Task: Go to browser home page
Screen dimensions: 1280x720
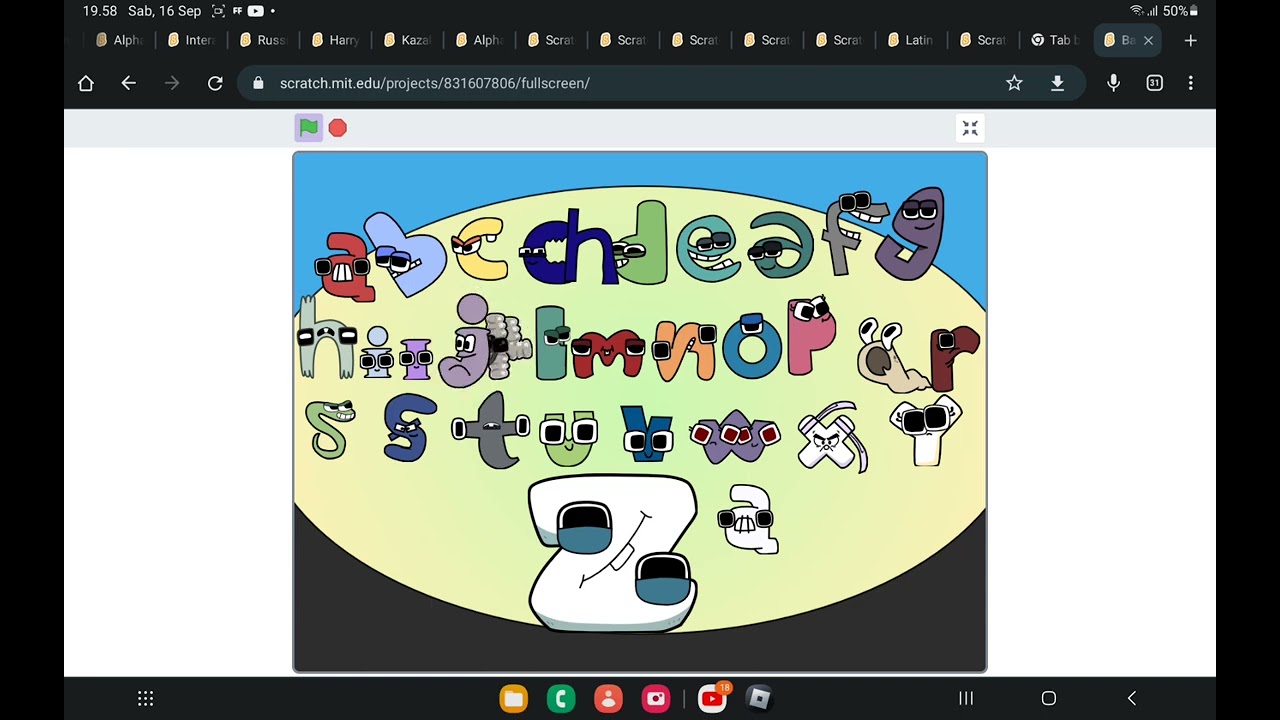Action: click(x=86, y=83)
